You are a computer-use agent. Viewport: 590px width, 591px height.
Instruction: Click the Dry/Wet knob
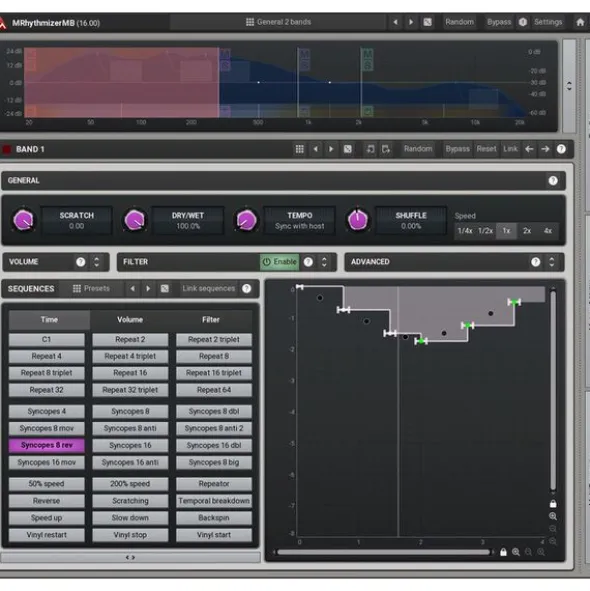point(135,220)
